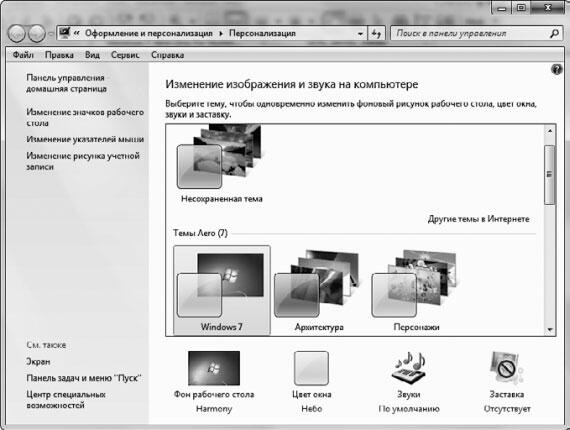Click the refresh icon beside address bar

376,34
